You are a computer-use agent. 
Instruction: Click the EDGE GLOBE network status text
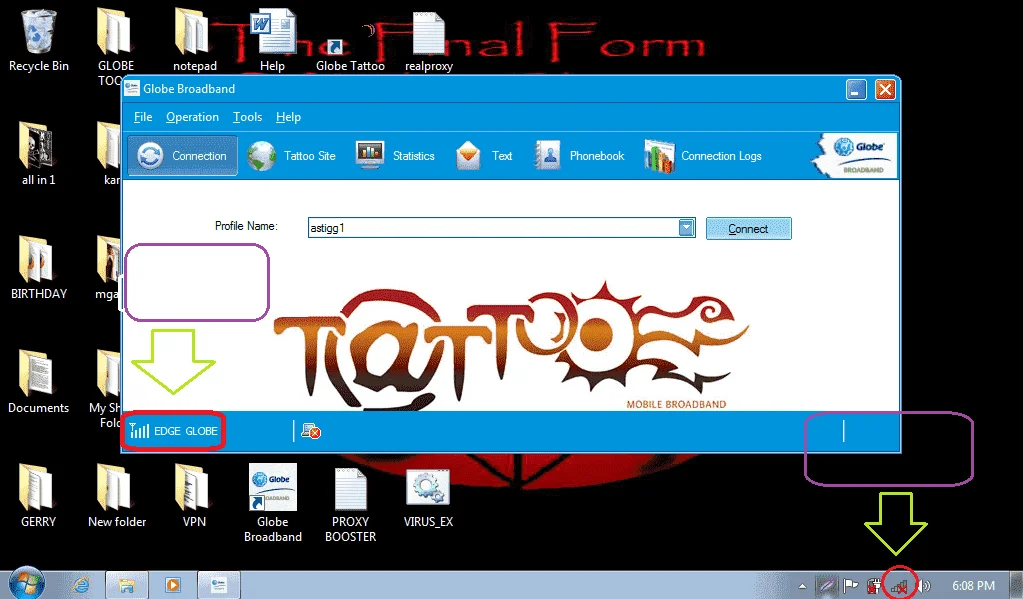[x=186, y=431]
